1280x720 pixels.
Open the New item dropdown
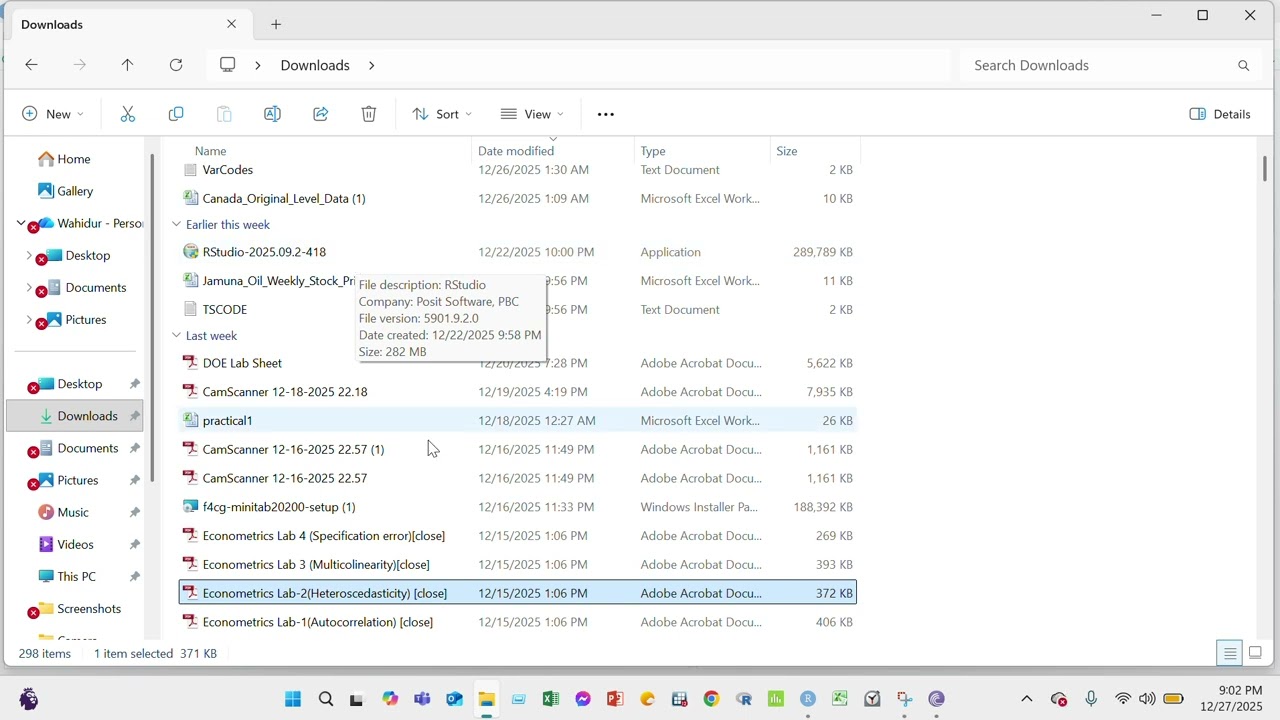53,114
